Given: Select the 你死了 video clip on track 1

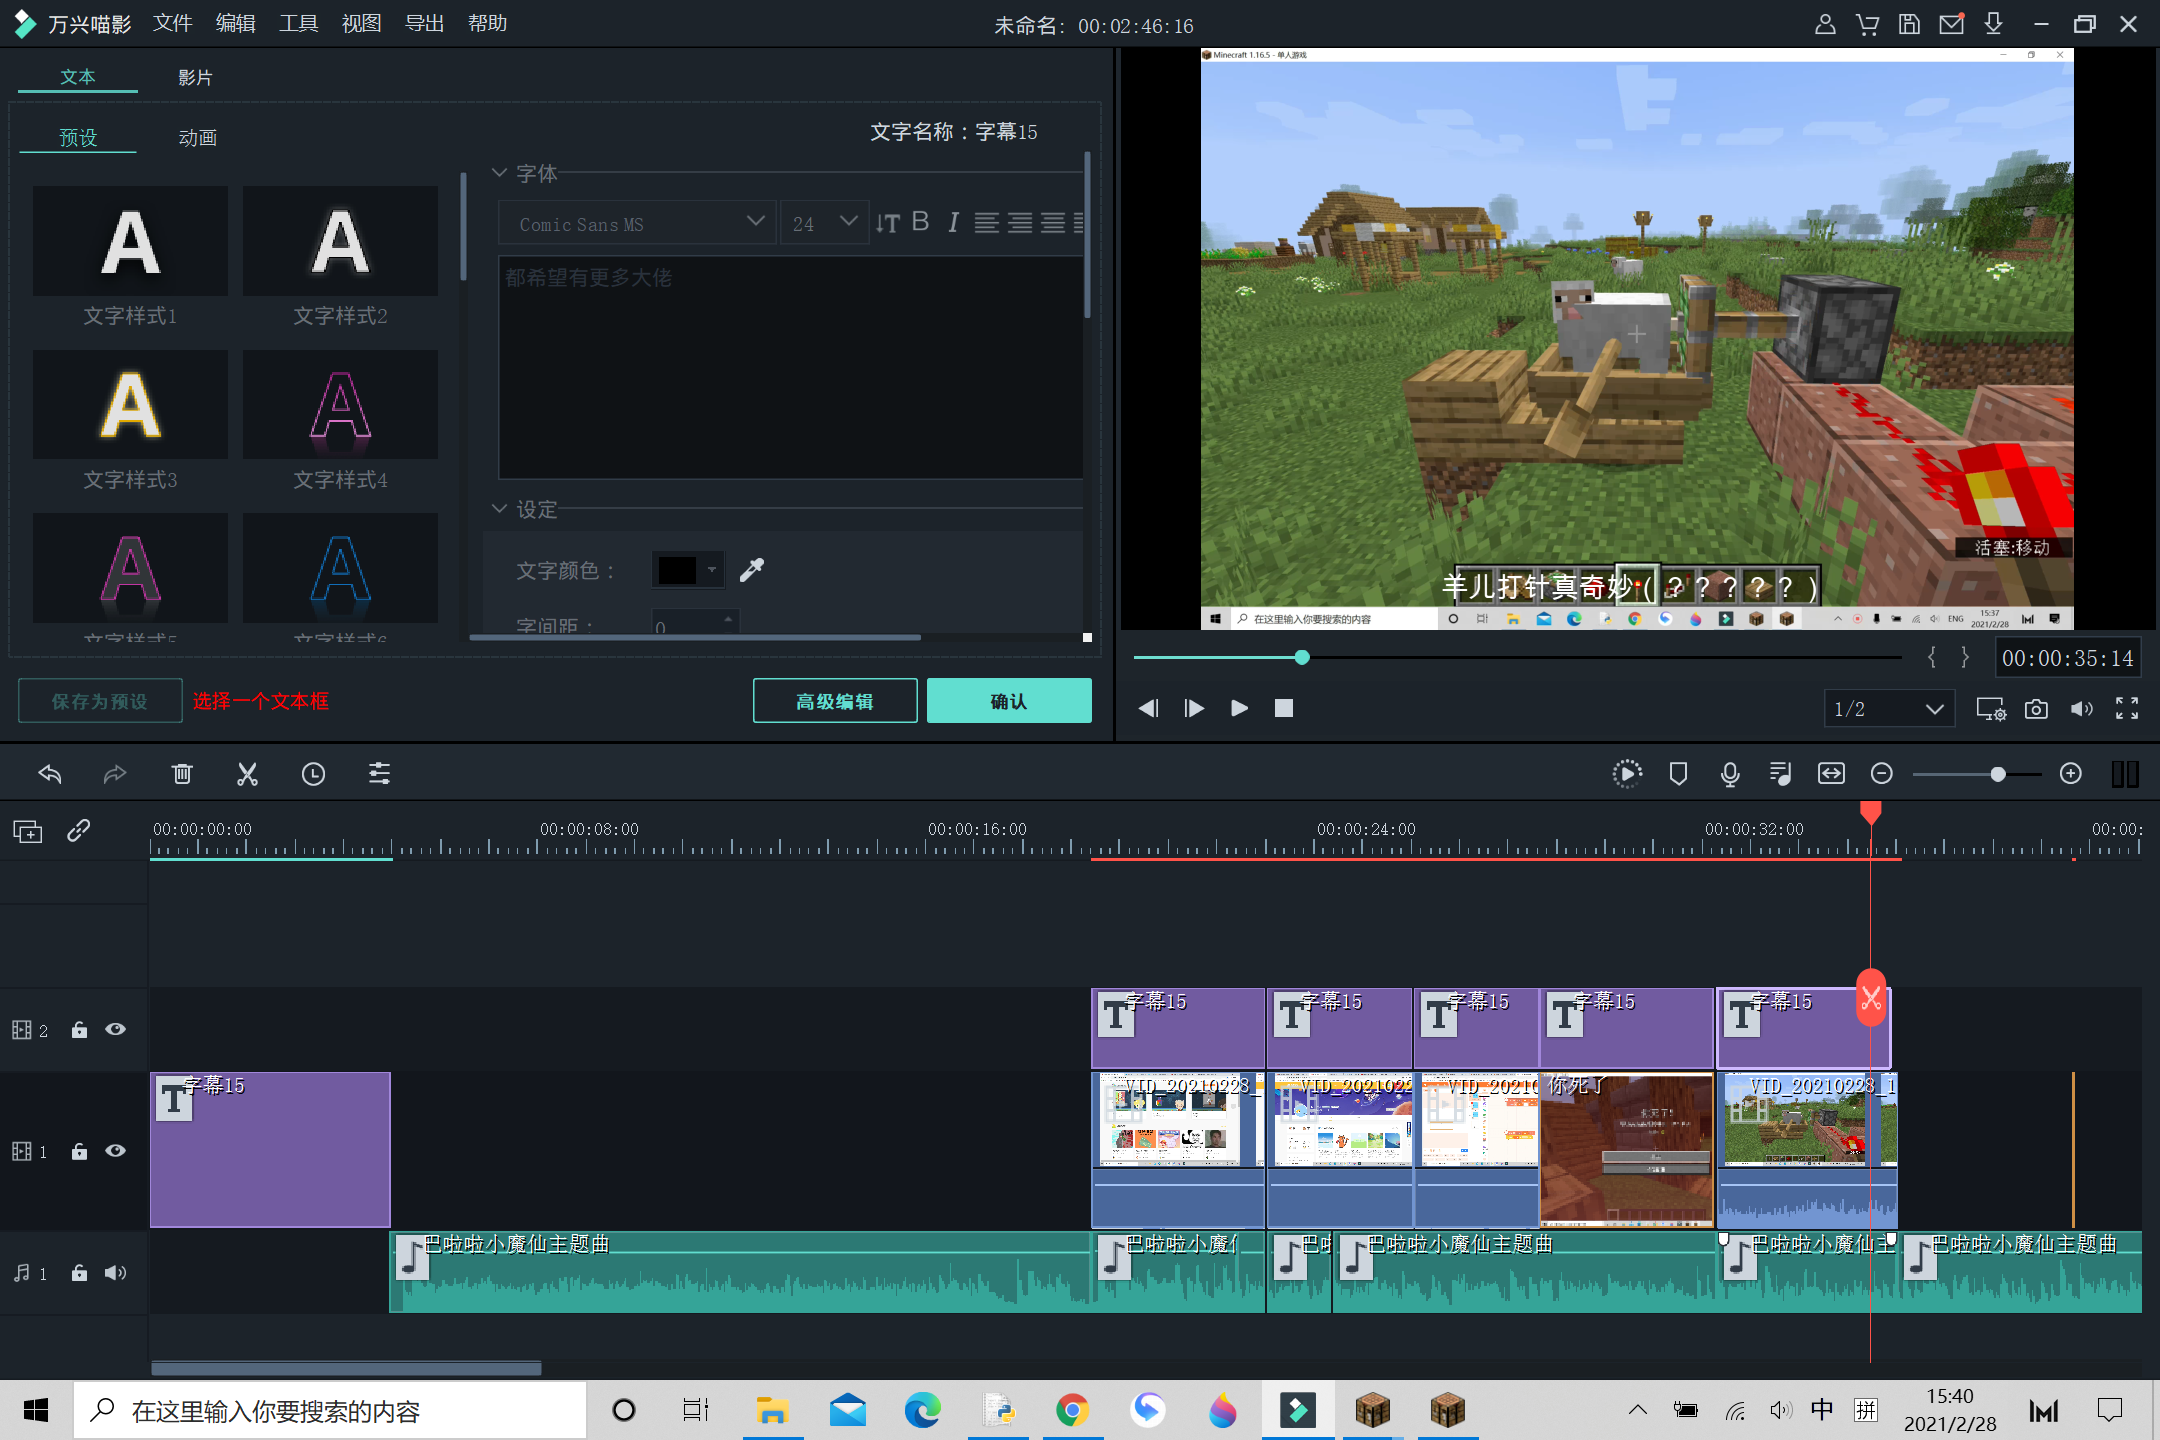Looking at the screenshot, I should pos(1627,1150).
